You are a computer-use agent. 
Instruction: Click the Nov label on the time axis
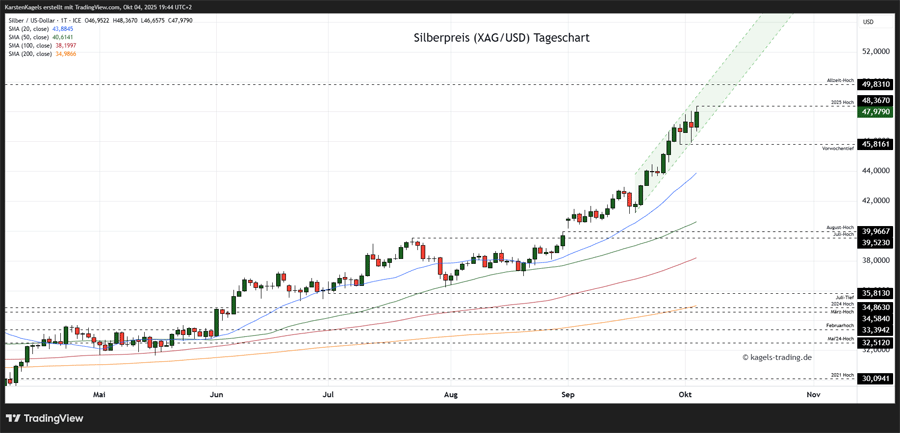[x=812, y=395]
